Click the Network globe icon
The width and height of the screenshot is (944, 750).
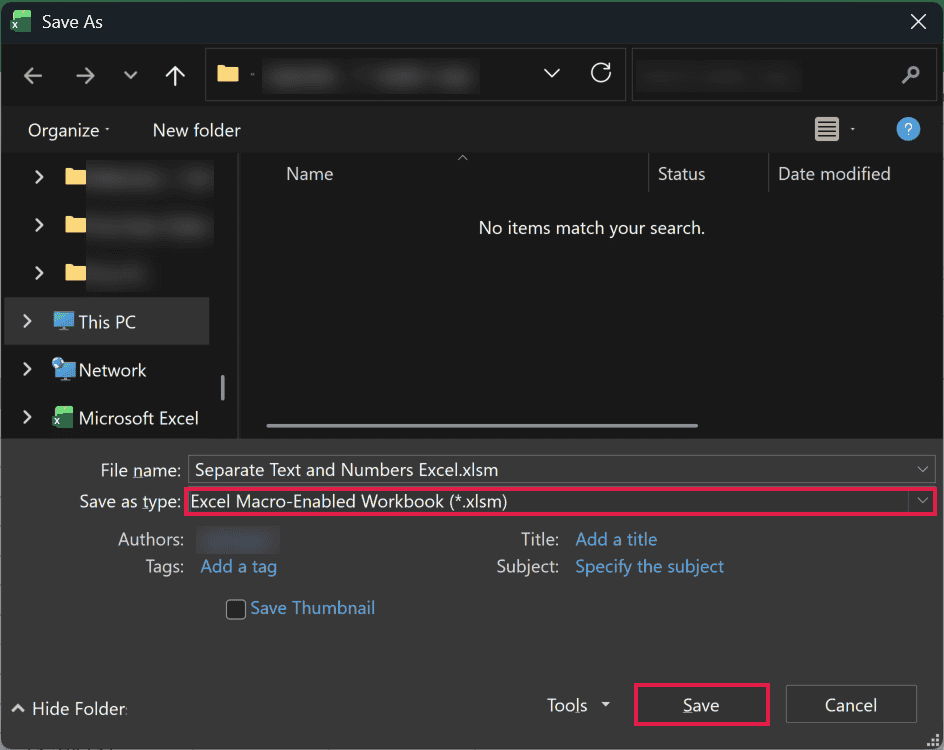(63, 368)
